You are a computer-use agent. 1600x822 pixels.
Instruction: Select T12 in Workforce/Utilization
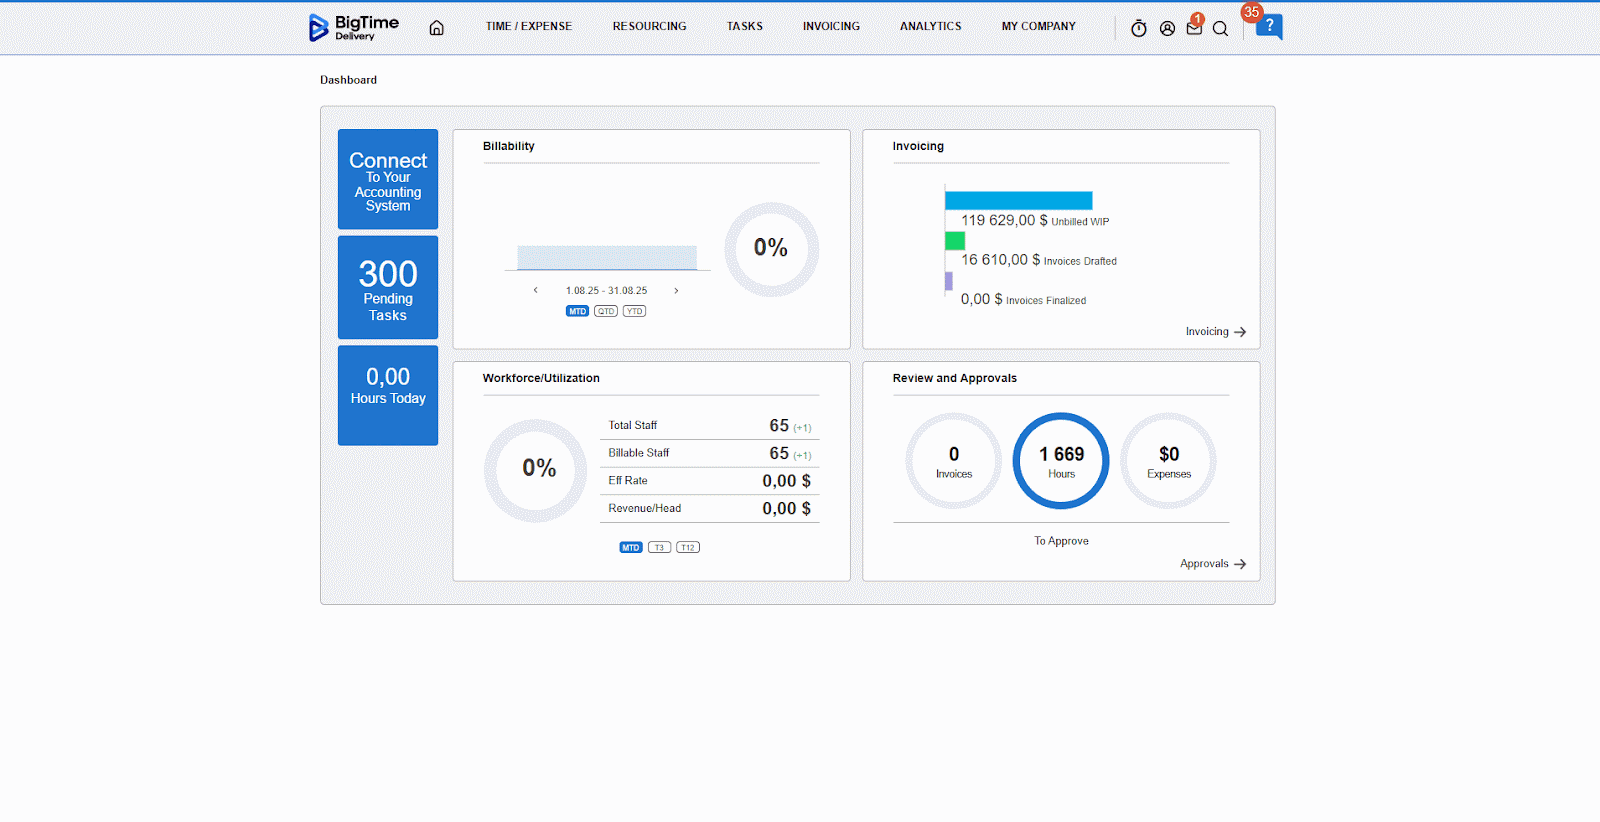point(688,547)
